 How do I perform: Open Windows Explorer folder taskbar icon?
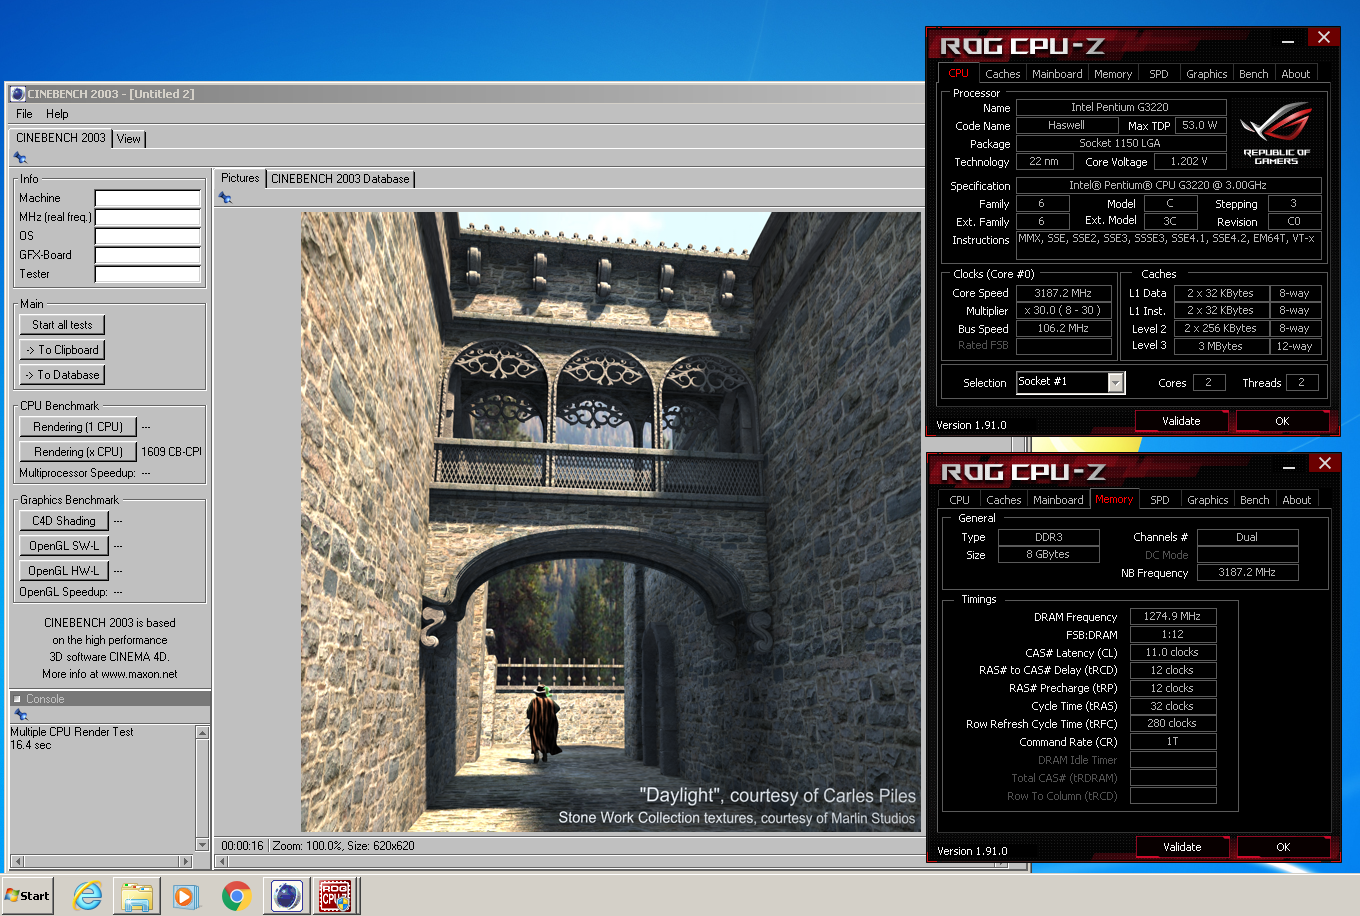click(137, 895)
